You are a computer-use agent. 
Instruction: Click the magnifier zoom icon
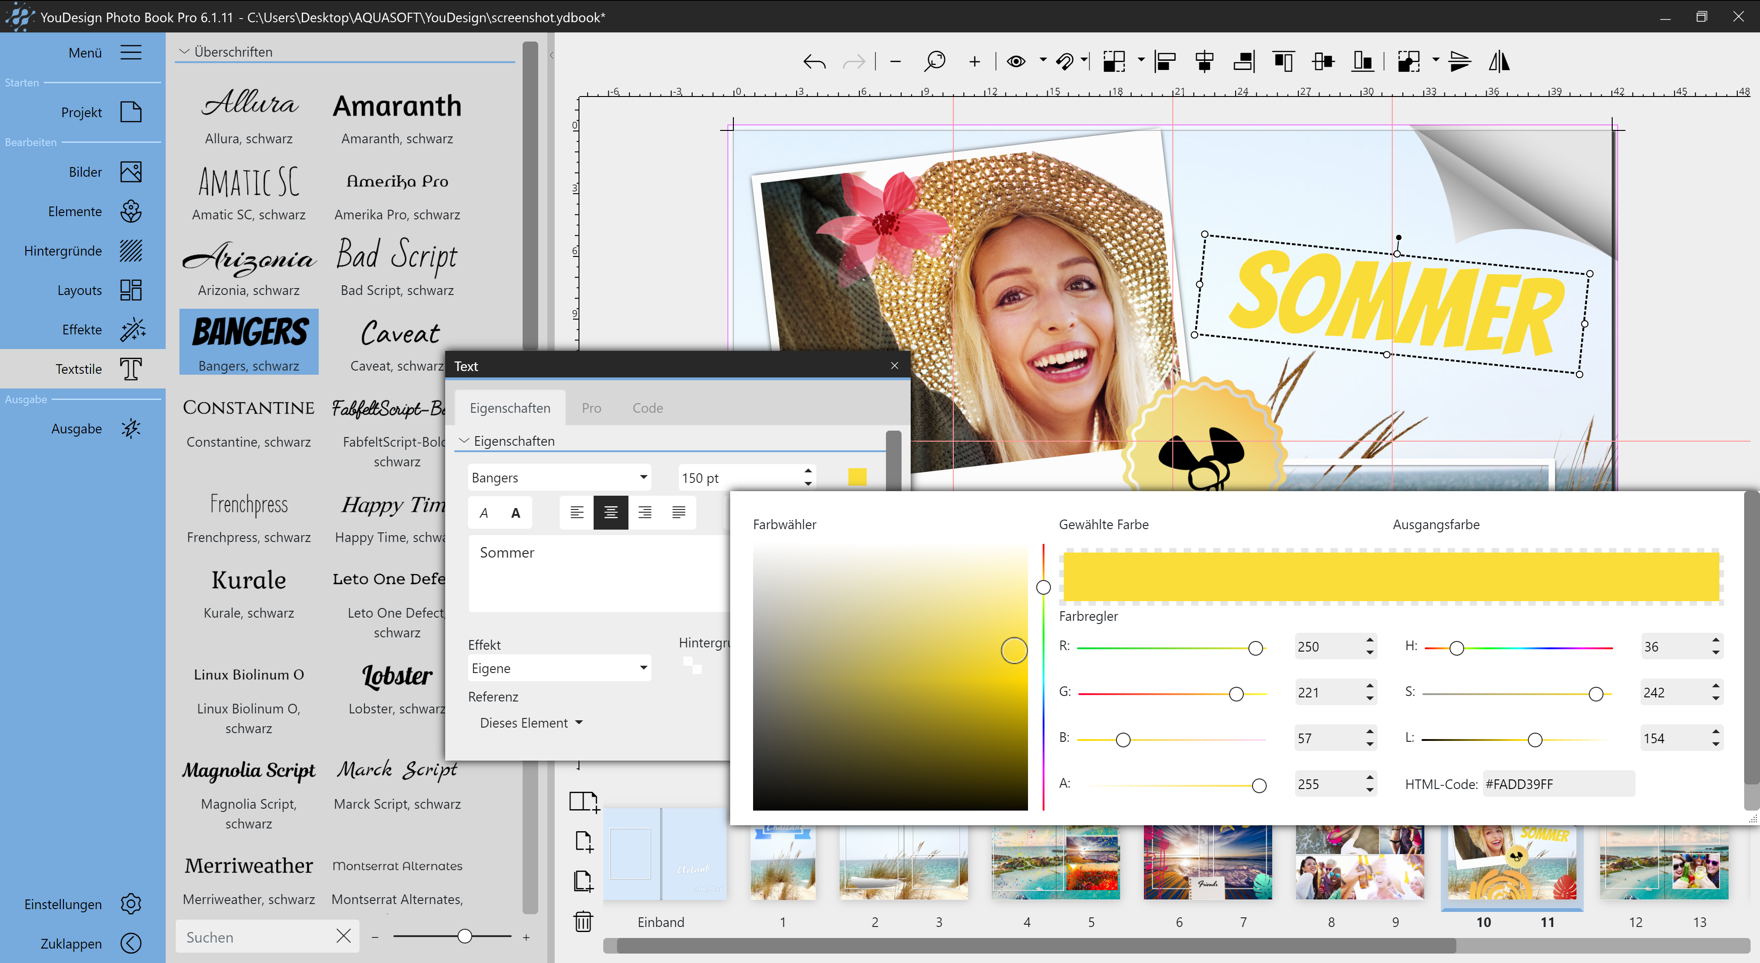[x=934, y=62]
